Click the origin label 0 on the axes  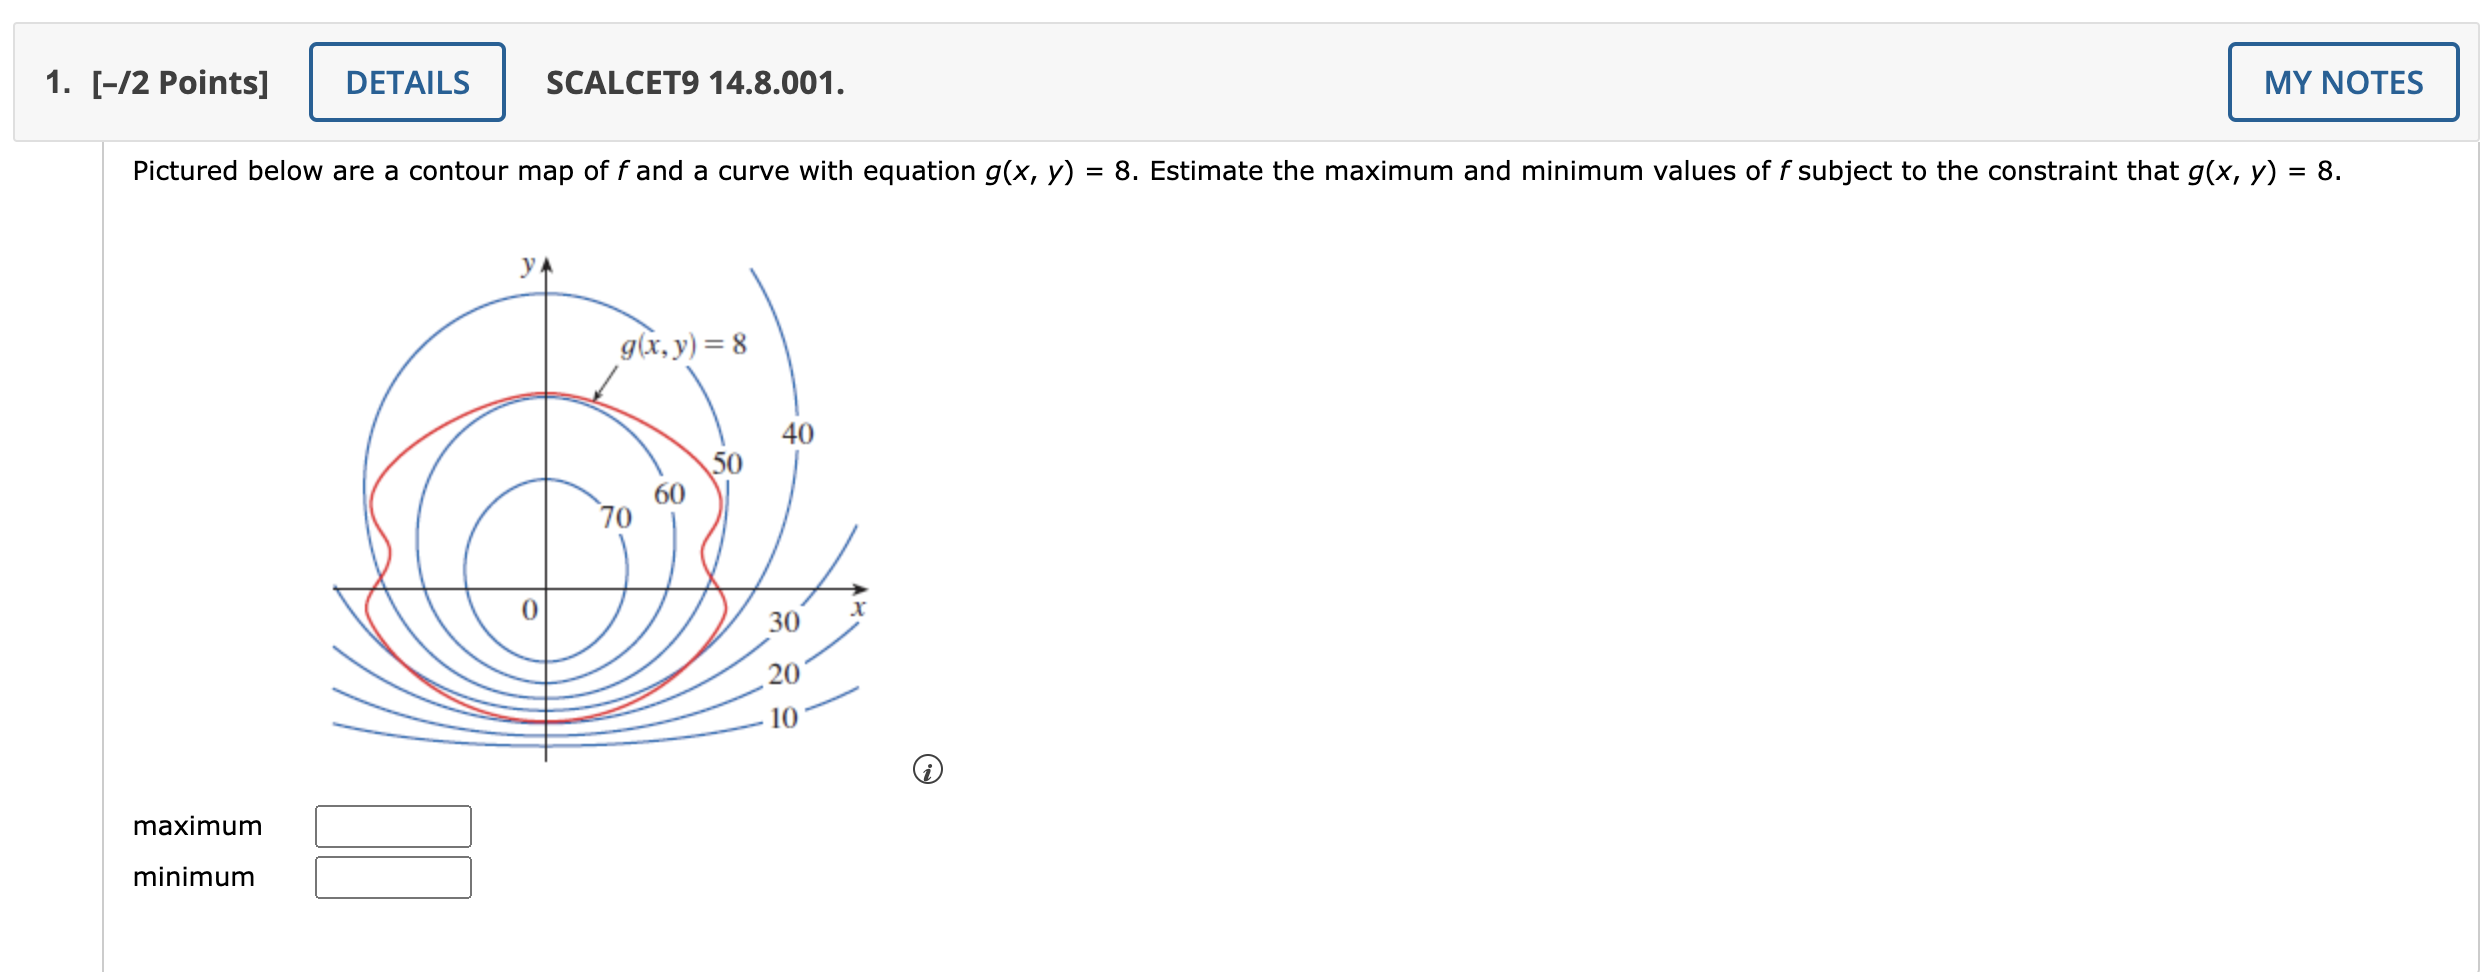coord(528,609)
